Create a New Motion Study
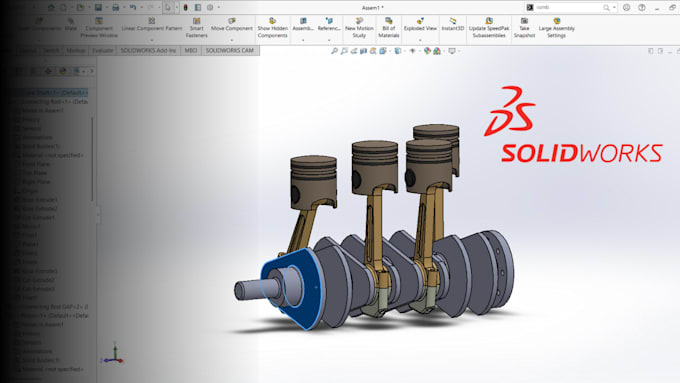 click(359, 28)
